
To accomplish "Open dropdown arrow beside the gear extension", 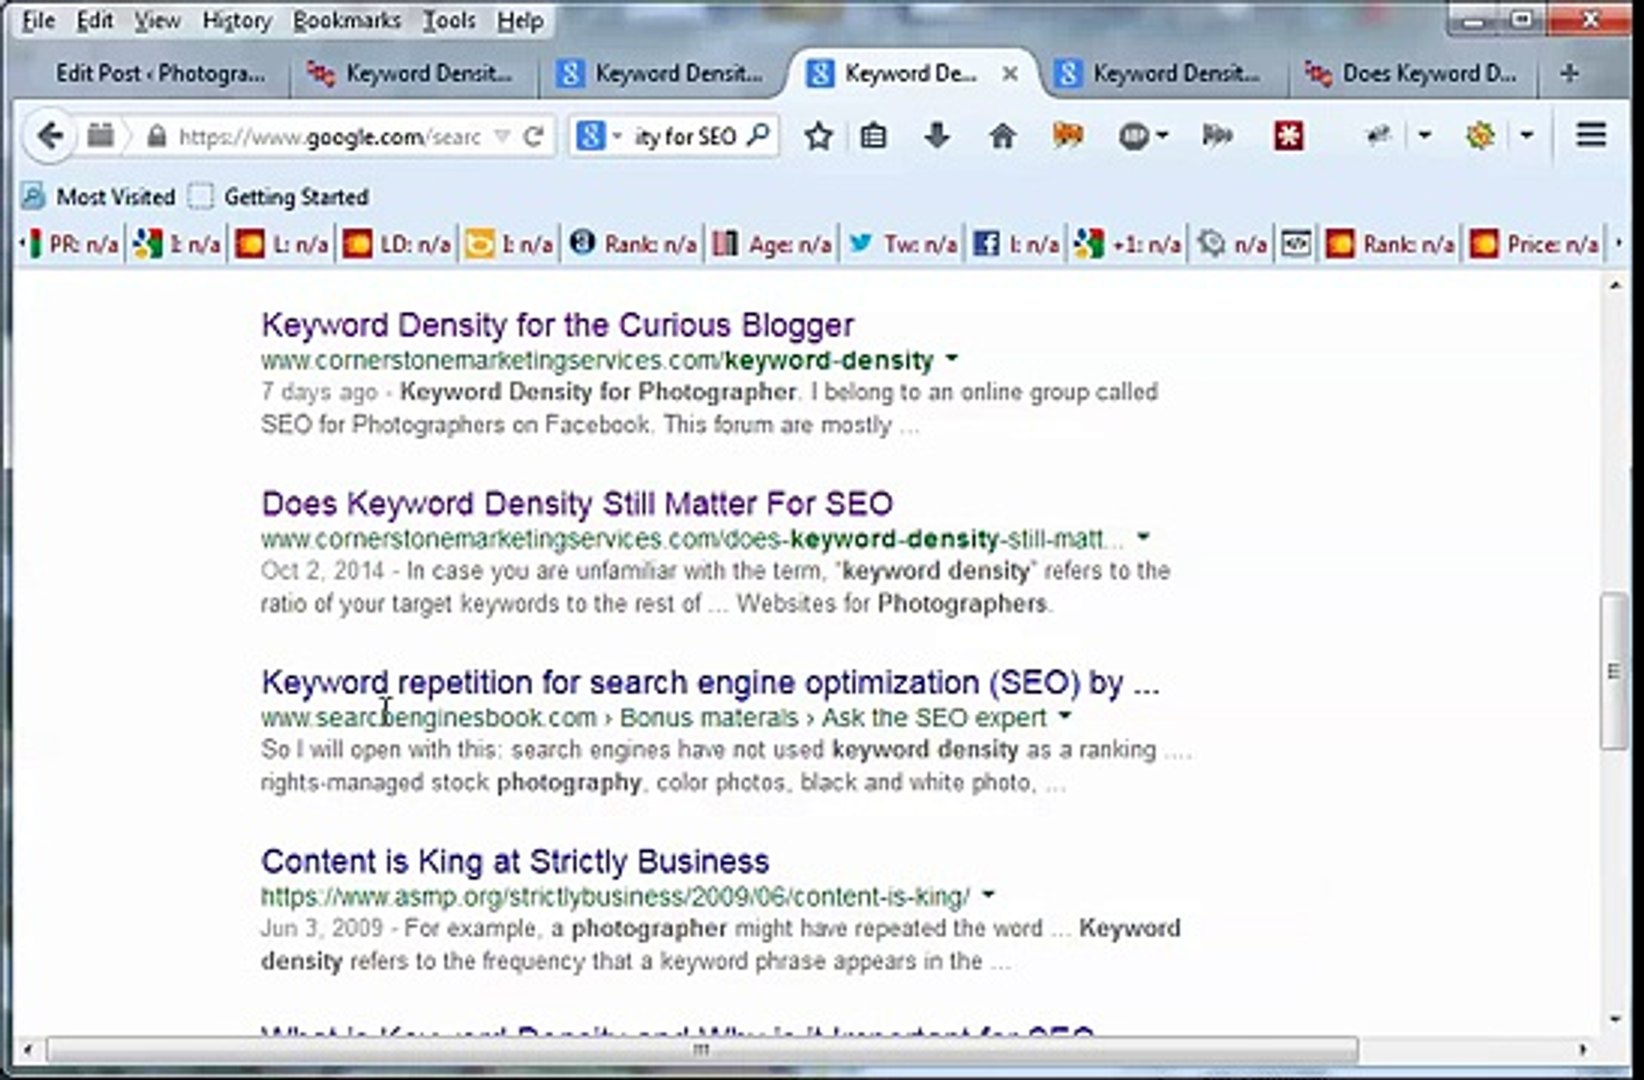I will 1526,135.
